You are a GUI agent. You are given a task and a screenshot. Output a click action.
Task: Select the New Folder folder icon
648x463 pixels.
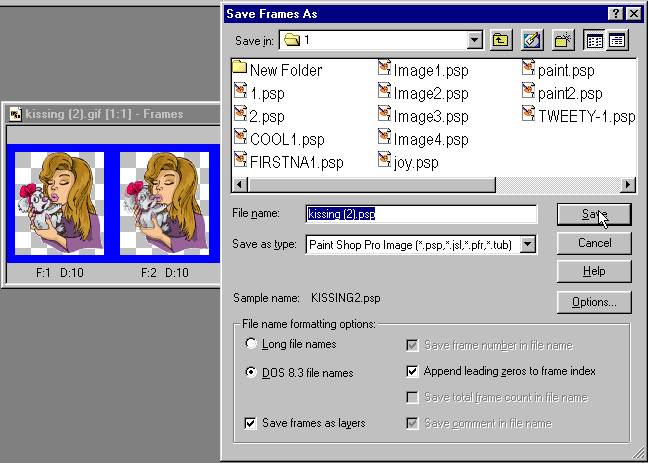pyautogui.click(x=240, y=67)
